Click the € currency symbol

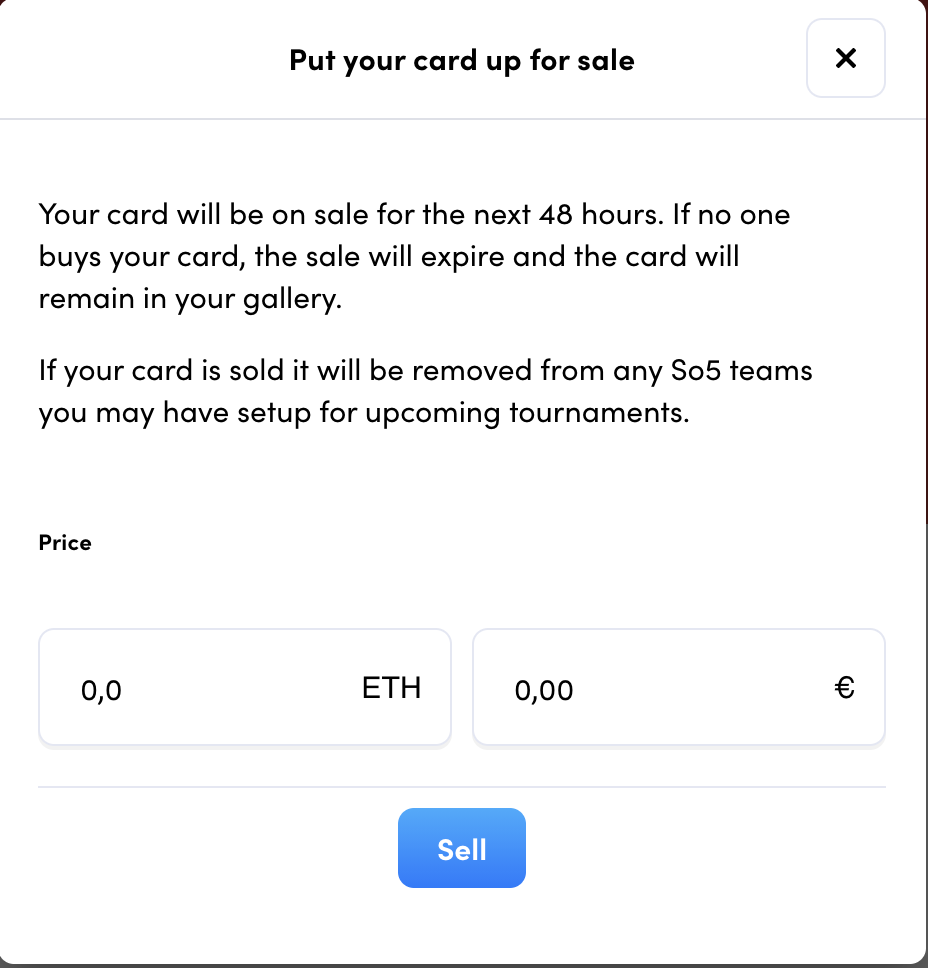(845, 688)
